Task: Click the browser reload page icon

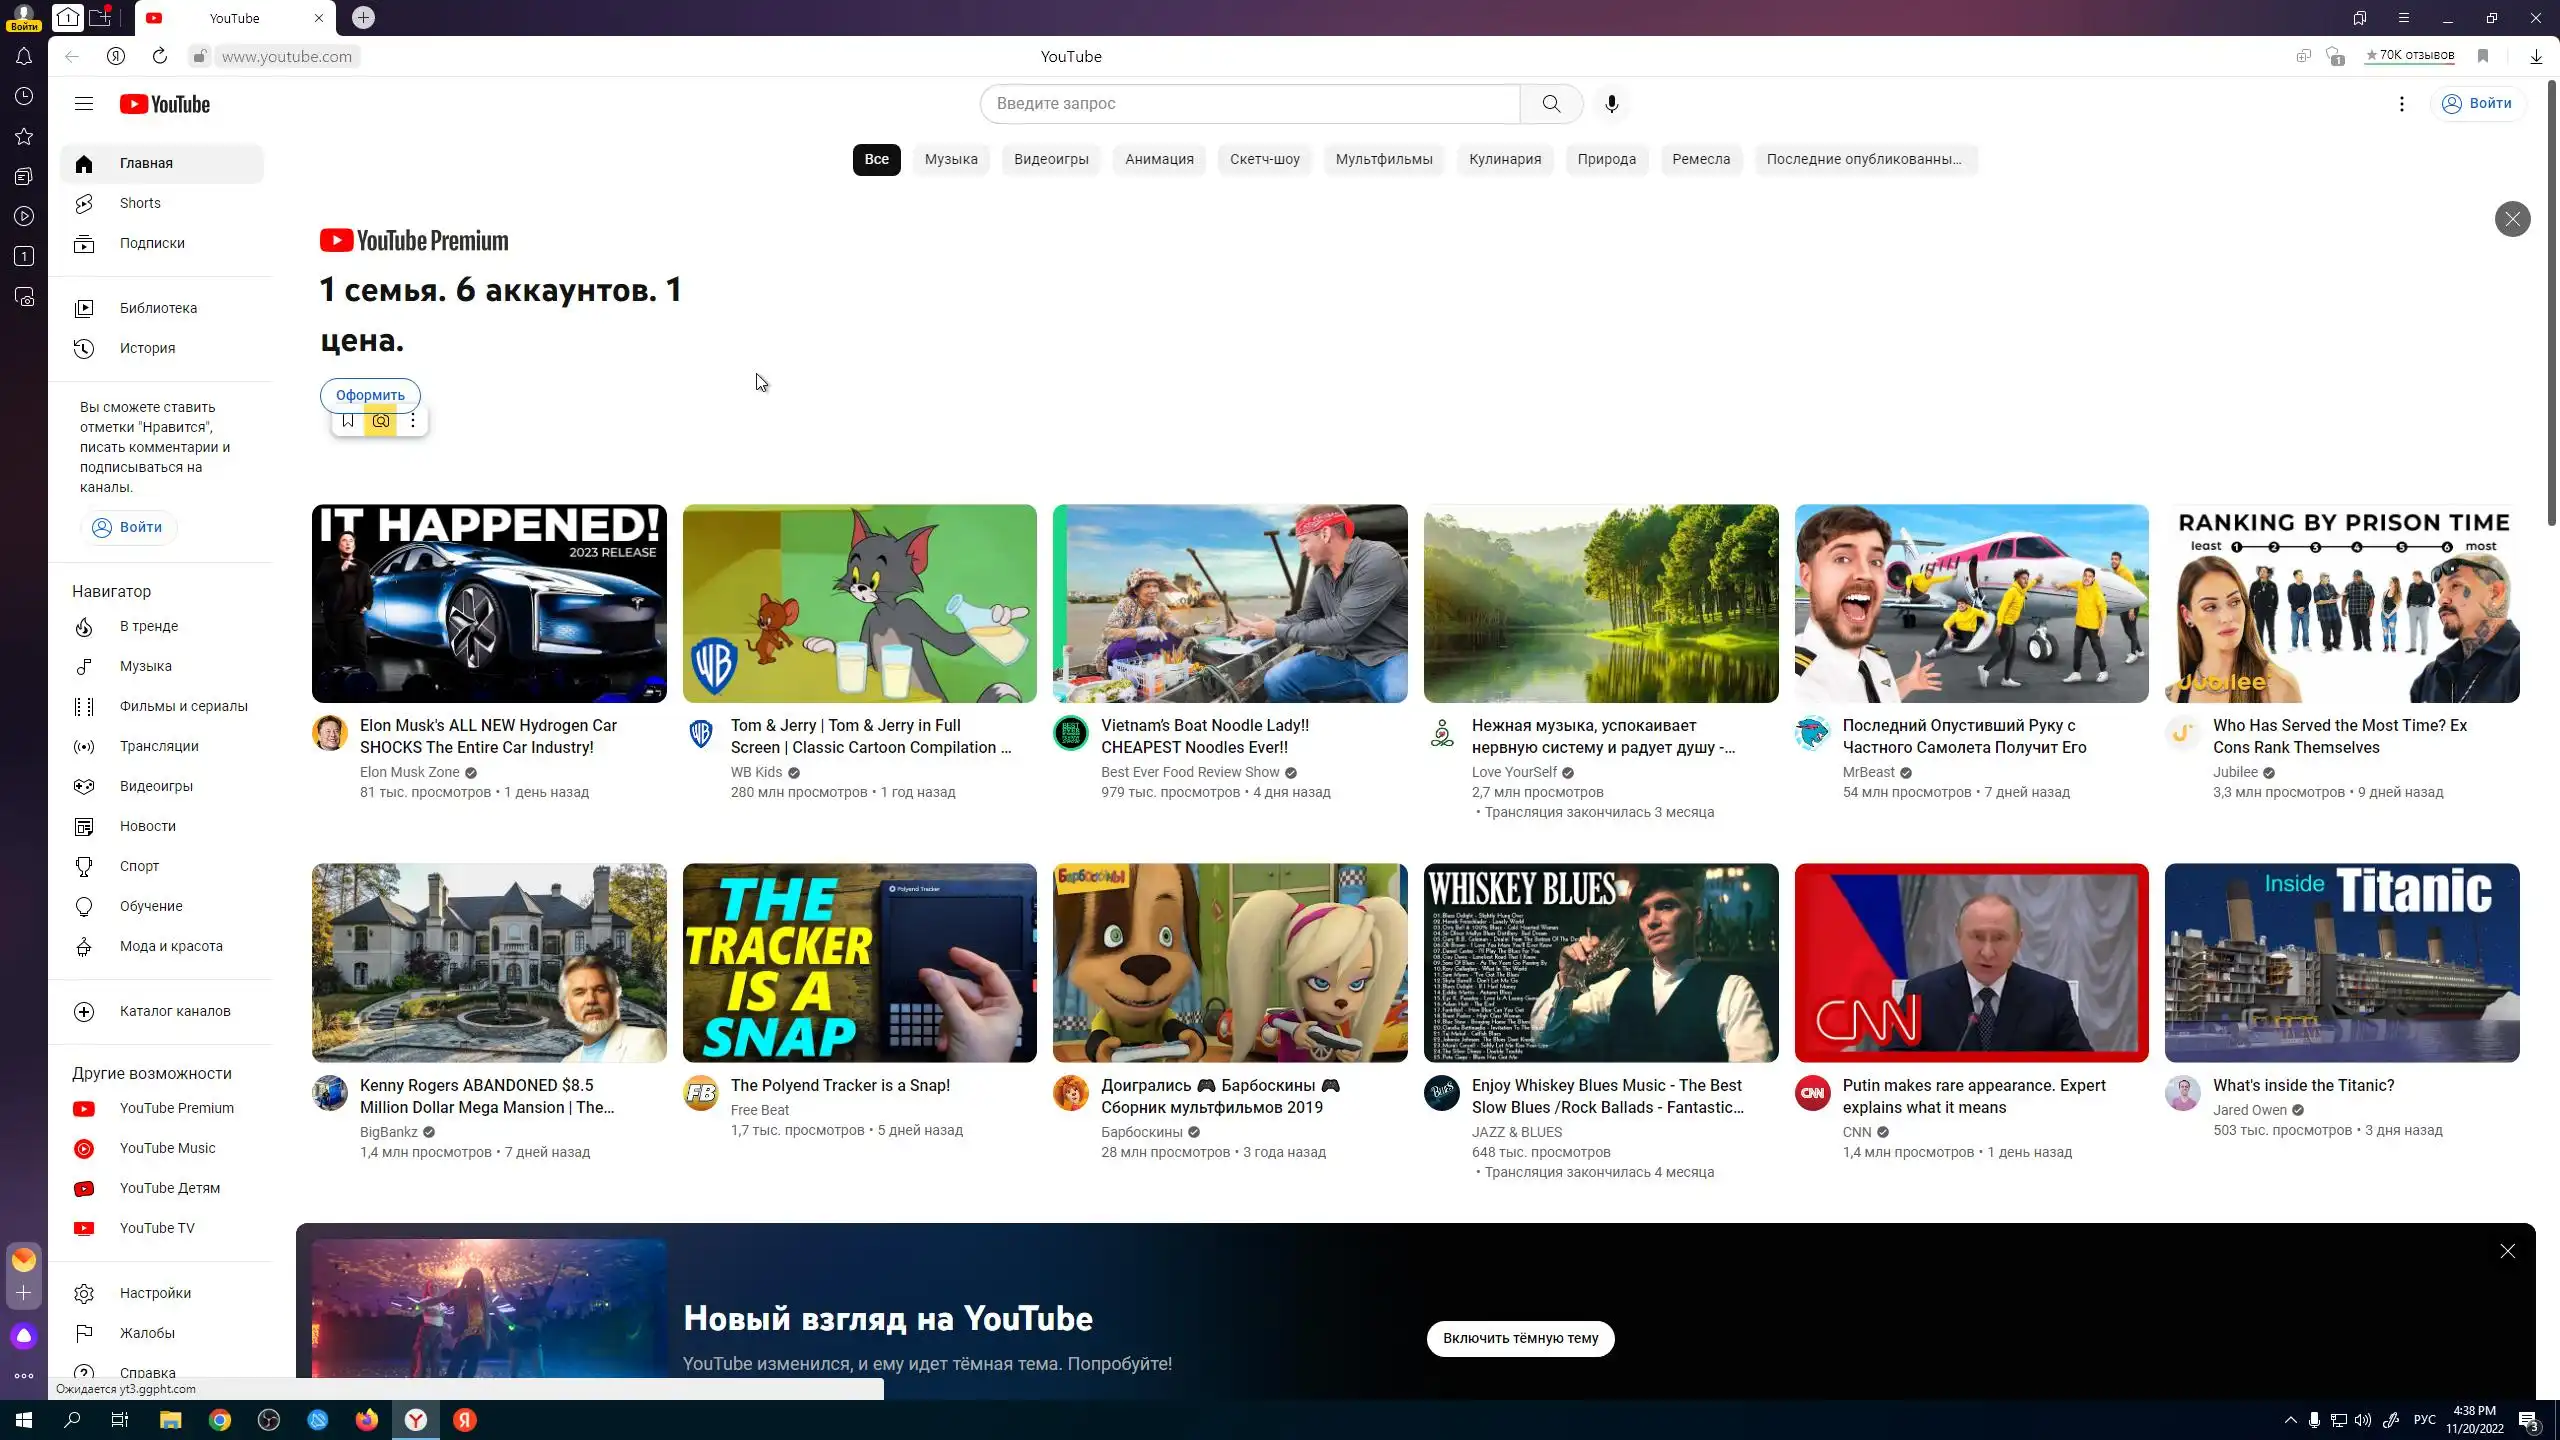Action: tap(160, 57)
